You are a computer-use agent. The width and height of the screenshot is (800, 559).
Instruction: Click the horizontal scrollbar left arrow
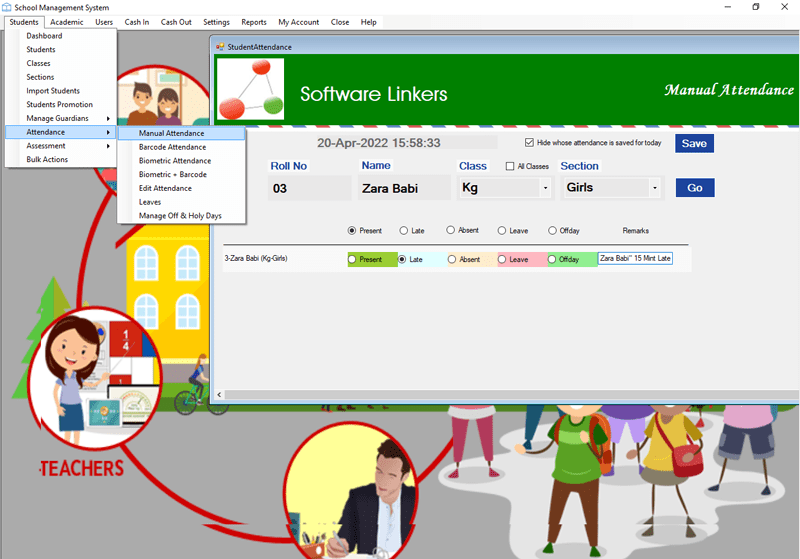tap(219, 394)
